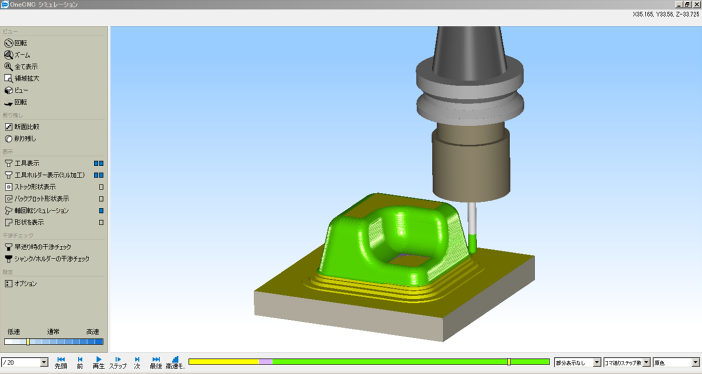Open 断面比較 section comparison

click(21, 127)
